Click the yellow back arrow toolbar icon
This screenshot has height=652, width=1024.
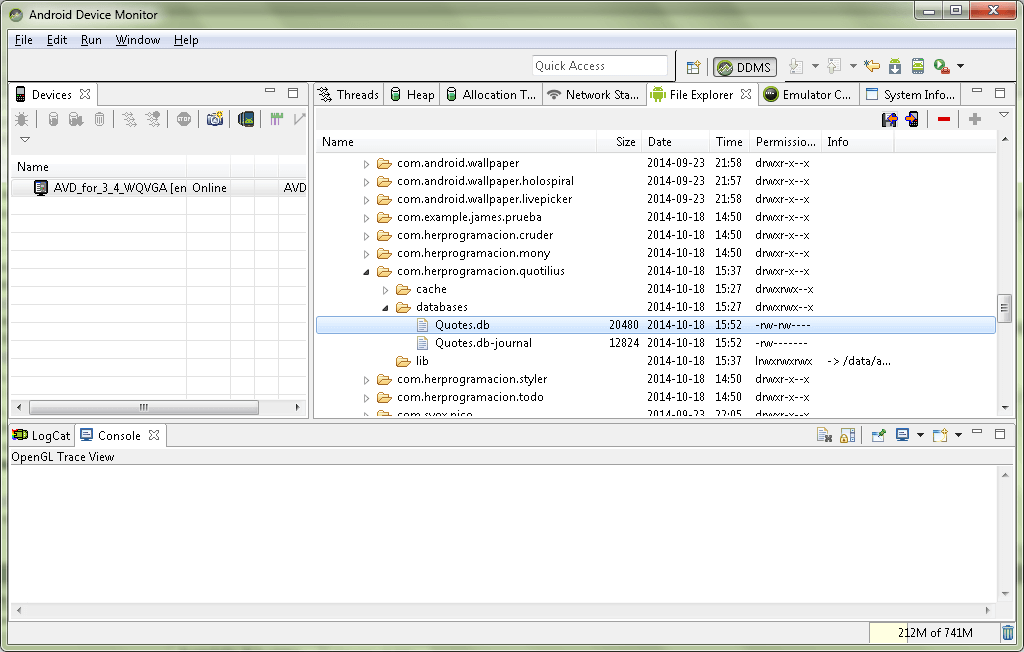[872, 66]
